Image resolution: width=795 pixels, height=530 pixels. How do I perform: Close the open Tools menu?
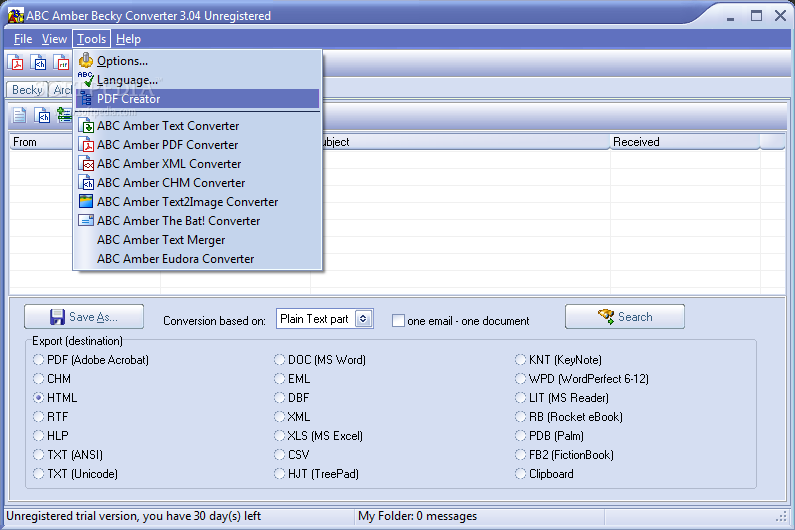click(92, 39)
